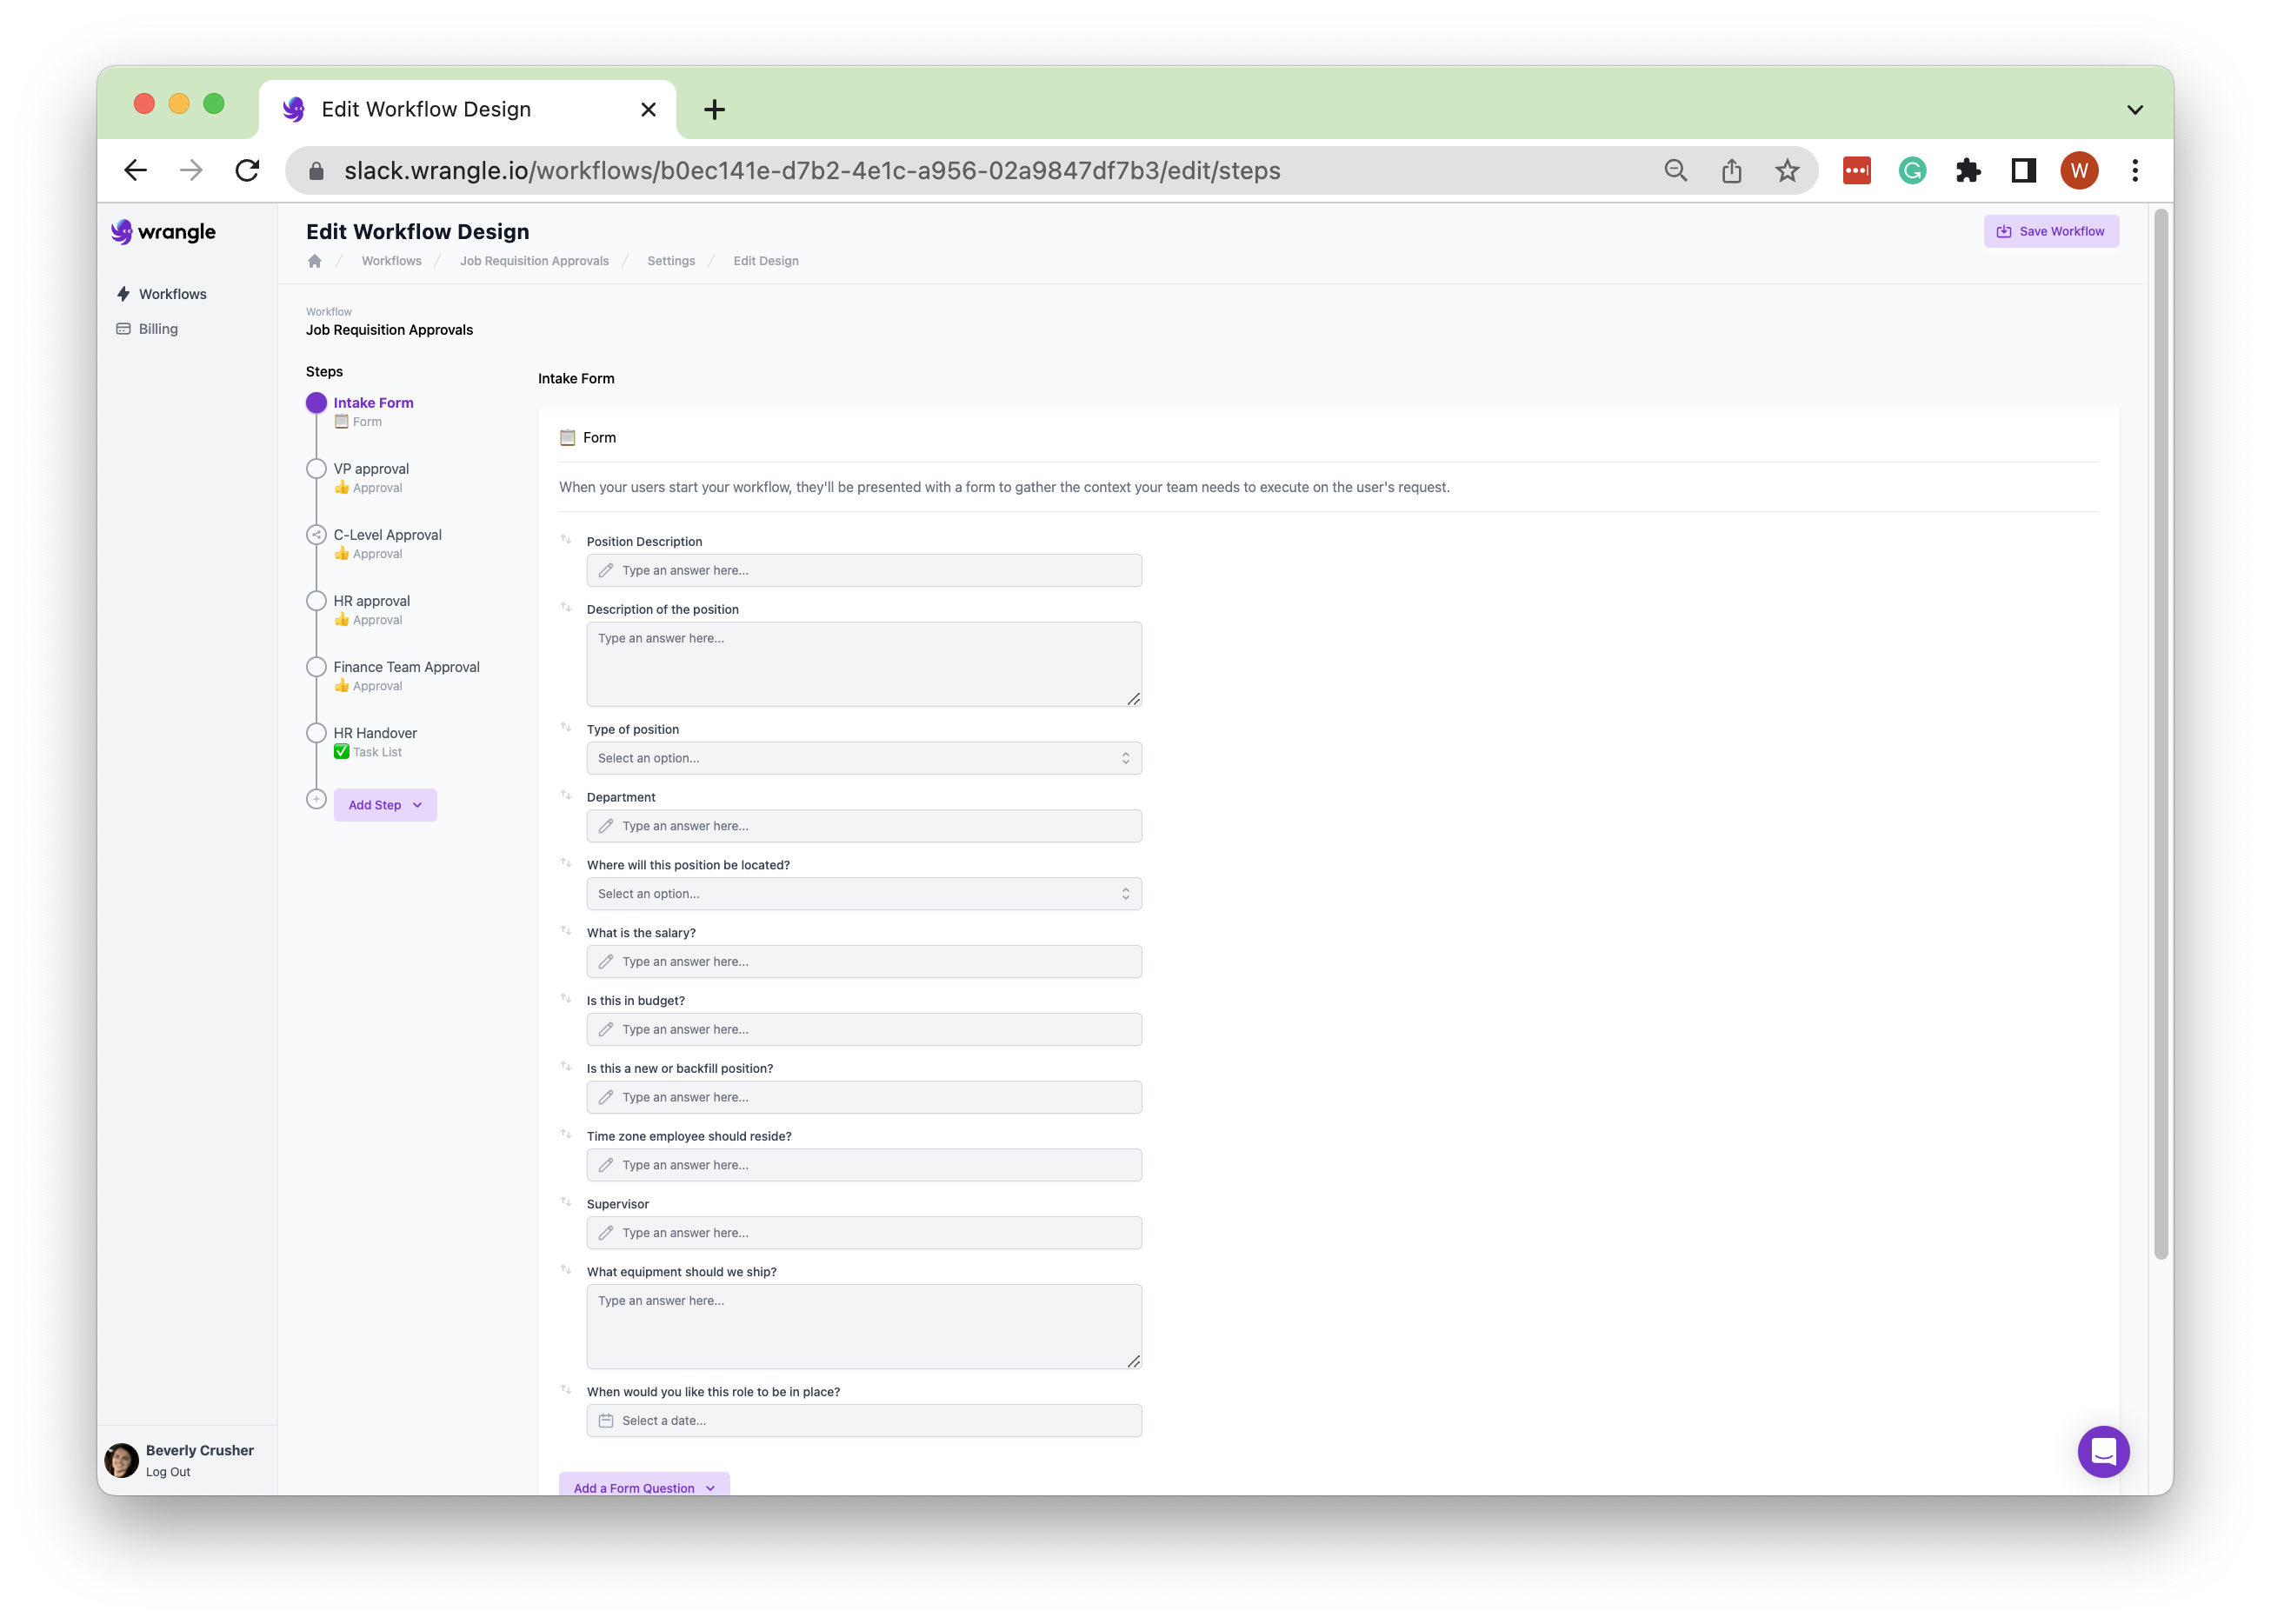The height and width of the screenshot is (1624, 2271).
Task: Click the Grammarly extension icon
Action: 1912,171
